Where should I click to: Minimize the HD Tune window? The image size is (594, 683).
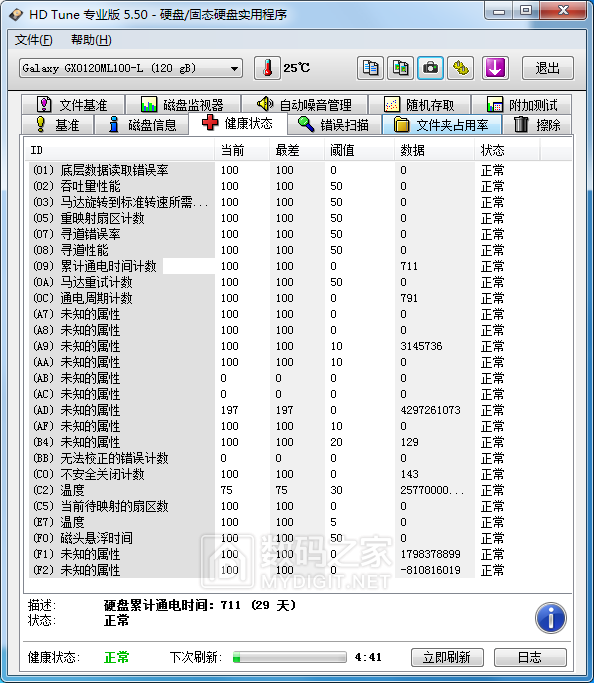coord(499,11)
